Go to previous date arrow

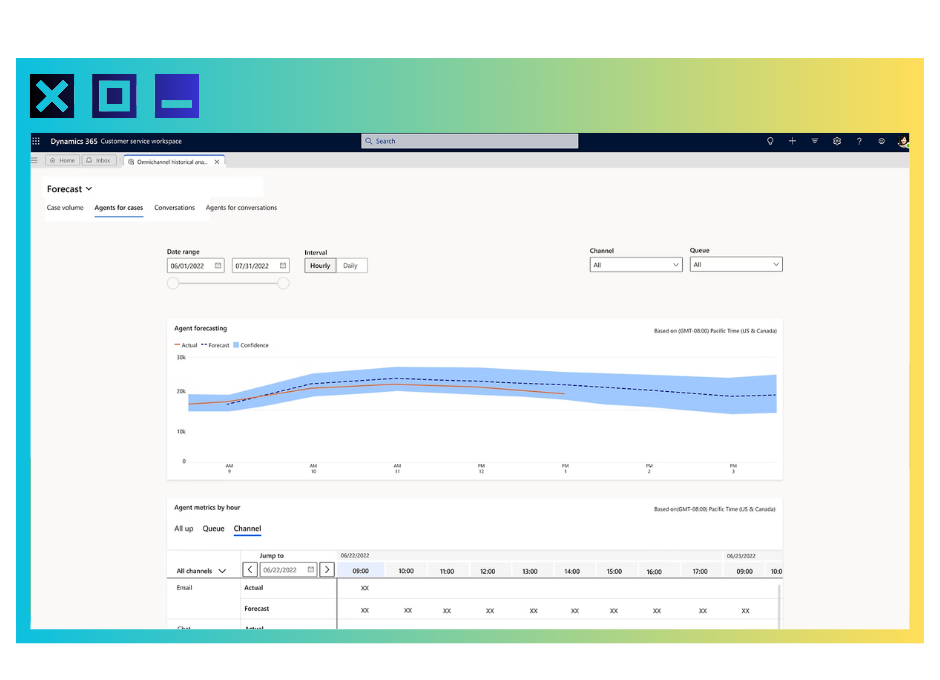250,570
